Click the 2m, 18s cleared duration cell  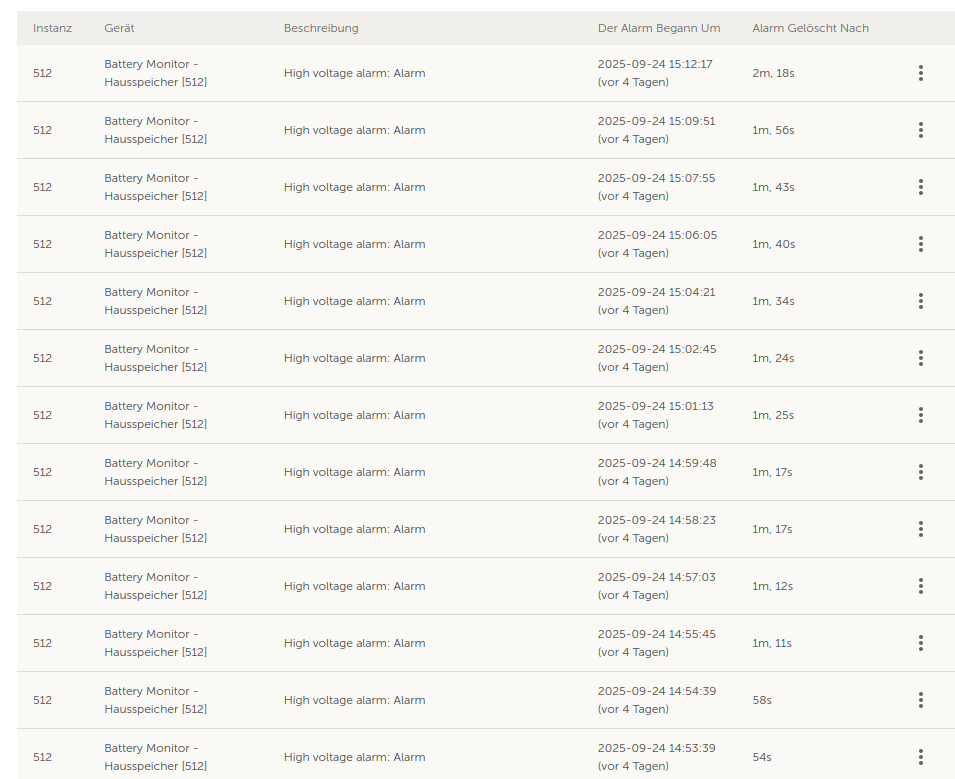pyautogui.click(x=773, y=73)
